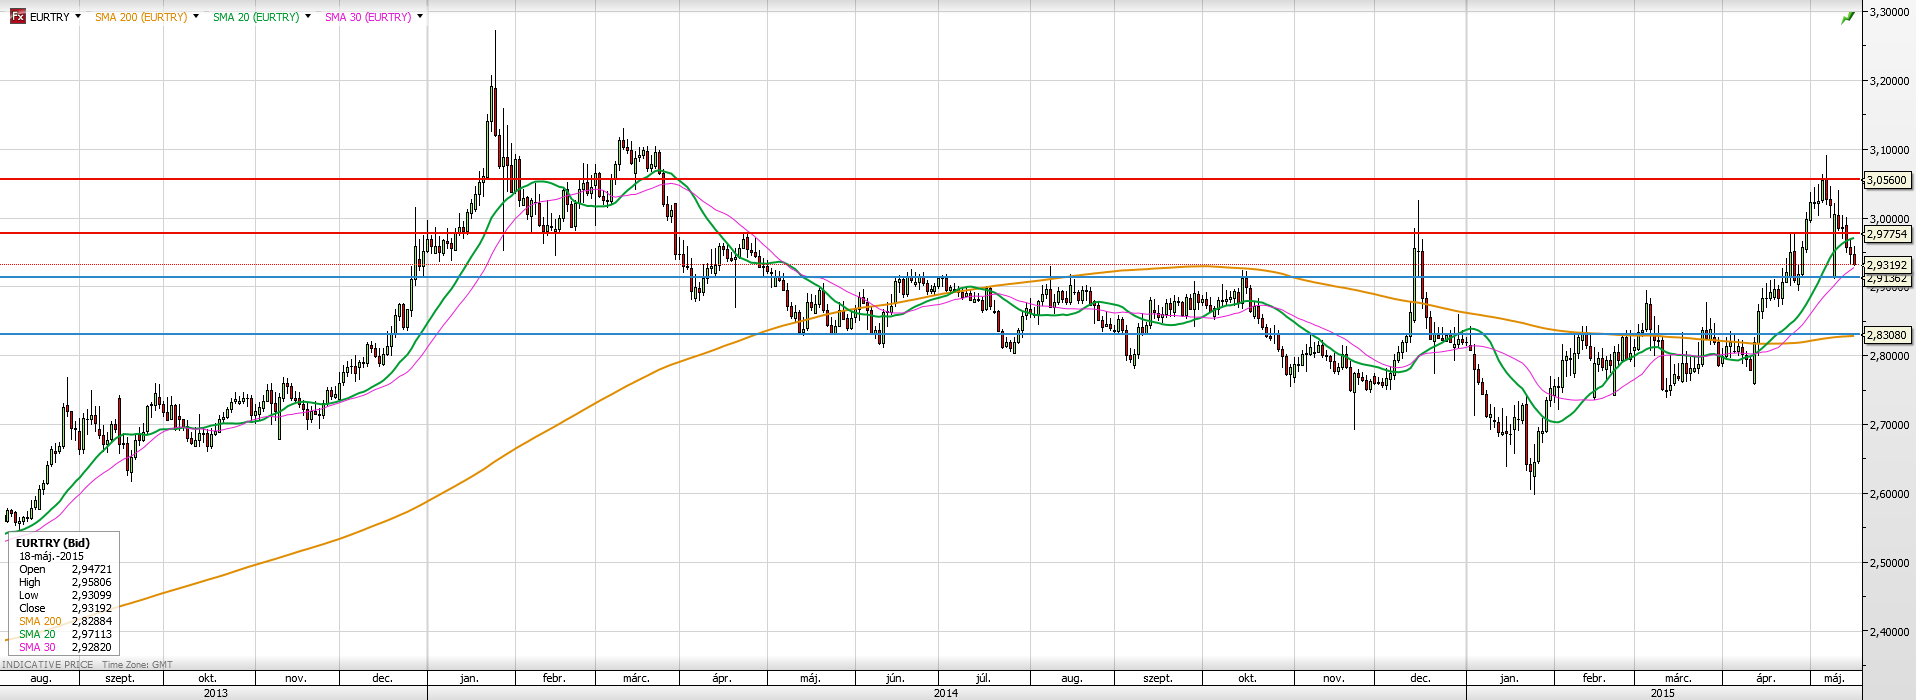Image resolution: width=1916 pixels, height=700 pixels.
Task: Click the EURTRY (Bid) info box title
Action: tap(53, 543)
